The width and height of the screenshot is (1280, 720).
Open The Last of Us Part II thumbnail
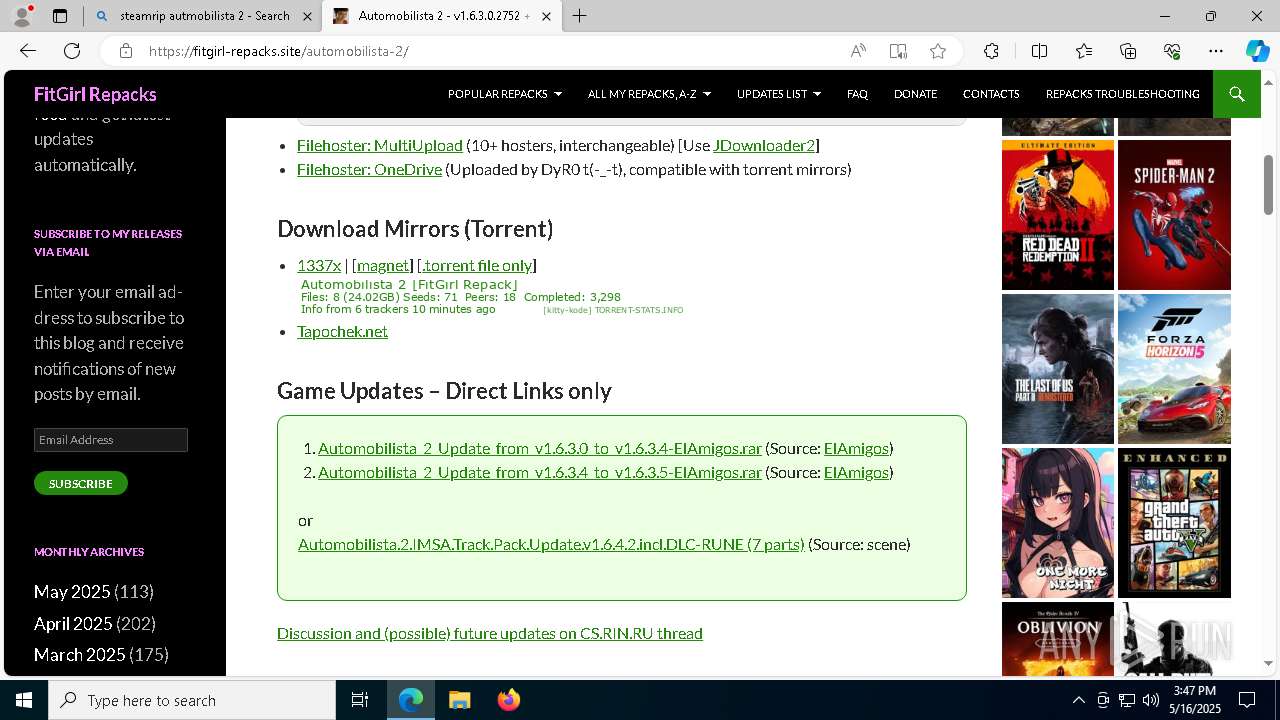[x=1058, y=369]
